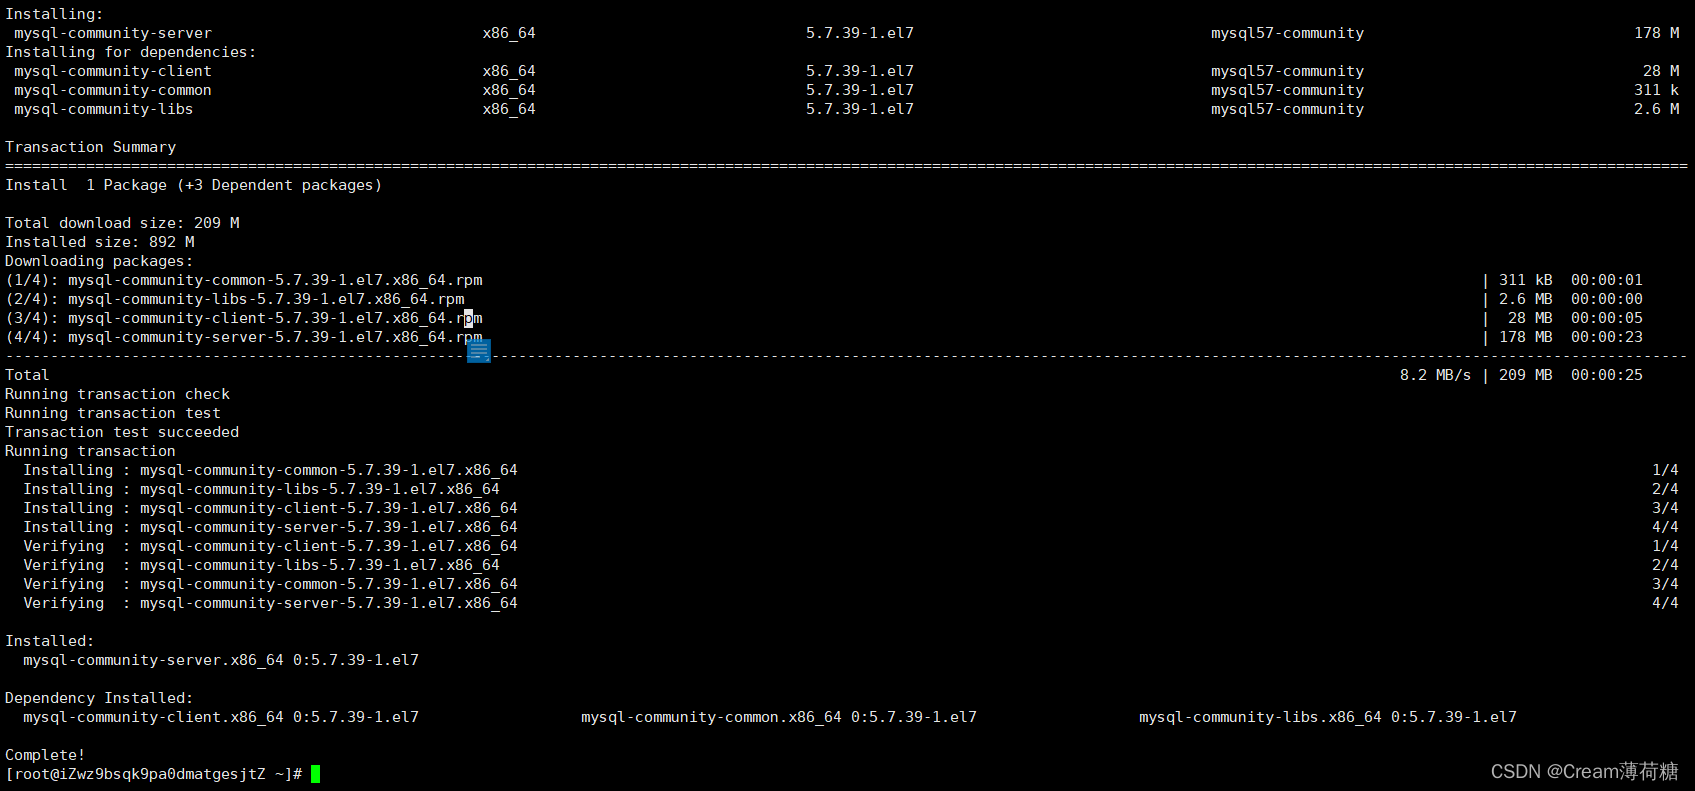Click the "Verifying : mysql-community-libs" line
Screen dimensions: 1695x791
click(x=262, y=565)
